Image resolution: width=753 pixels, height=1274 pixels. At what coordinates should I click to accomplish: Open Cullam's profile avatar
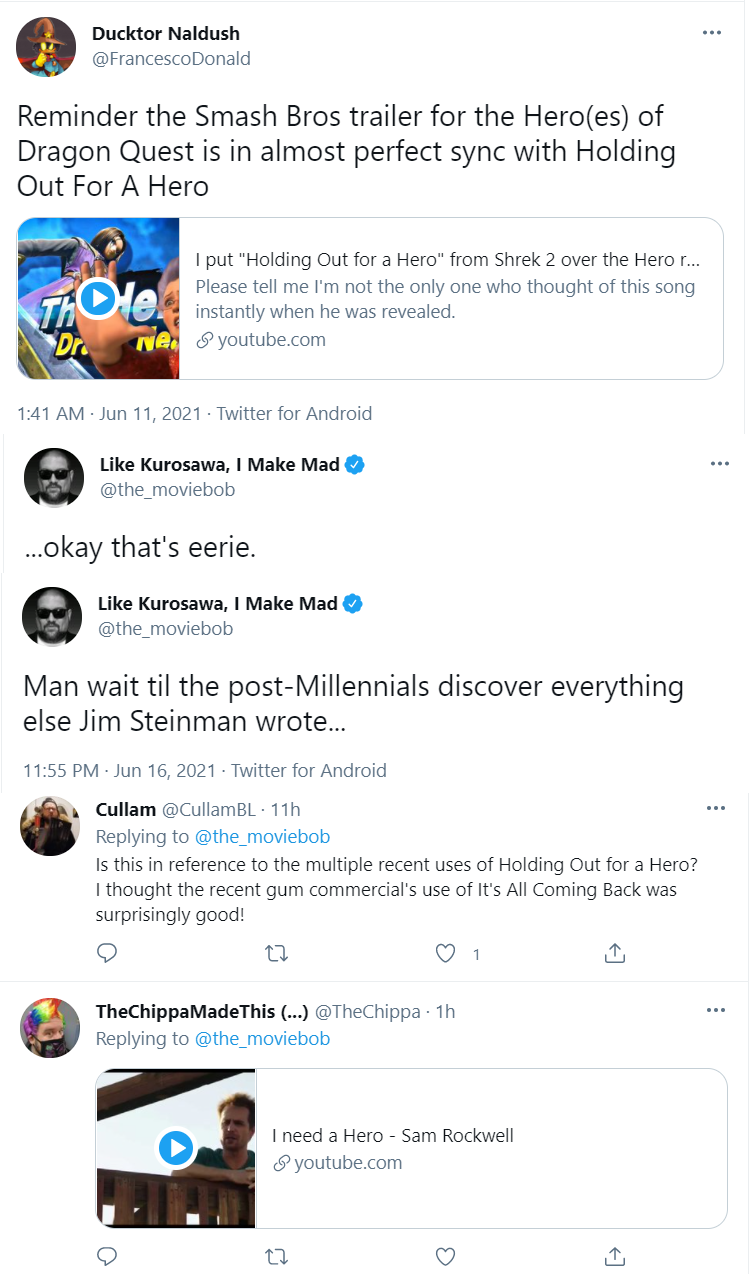coord(50,826)
